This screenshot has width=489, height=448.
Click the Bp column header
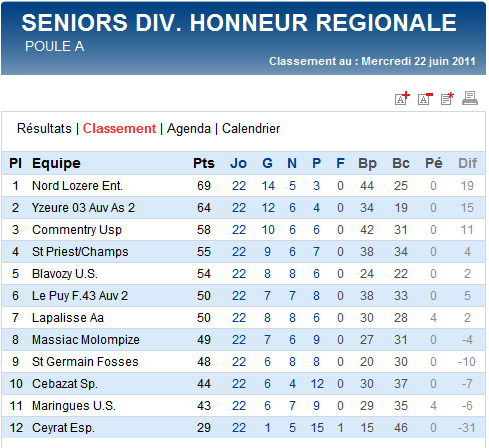[367, 163]
